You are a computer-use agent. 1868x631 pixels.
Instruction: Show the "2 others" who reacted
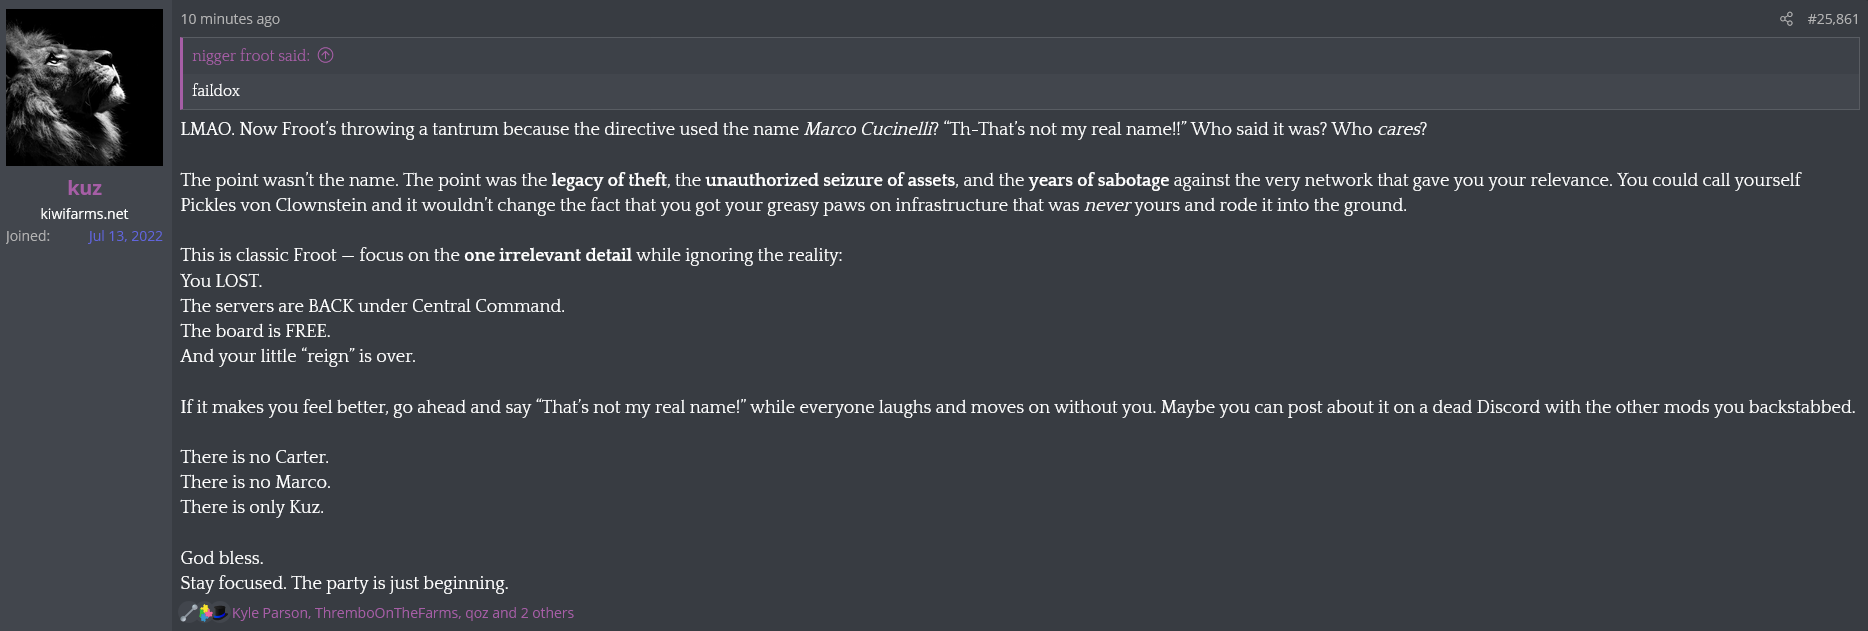click(547, 613)
